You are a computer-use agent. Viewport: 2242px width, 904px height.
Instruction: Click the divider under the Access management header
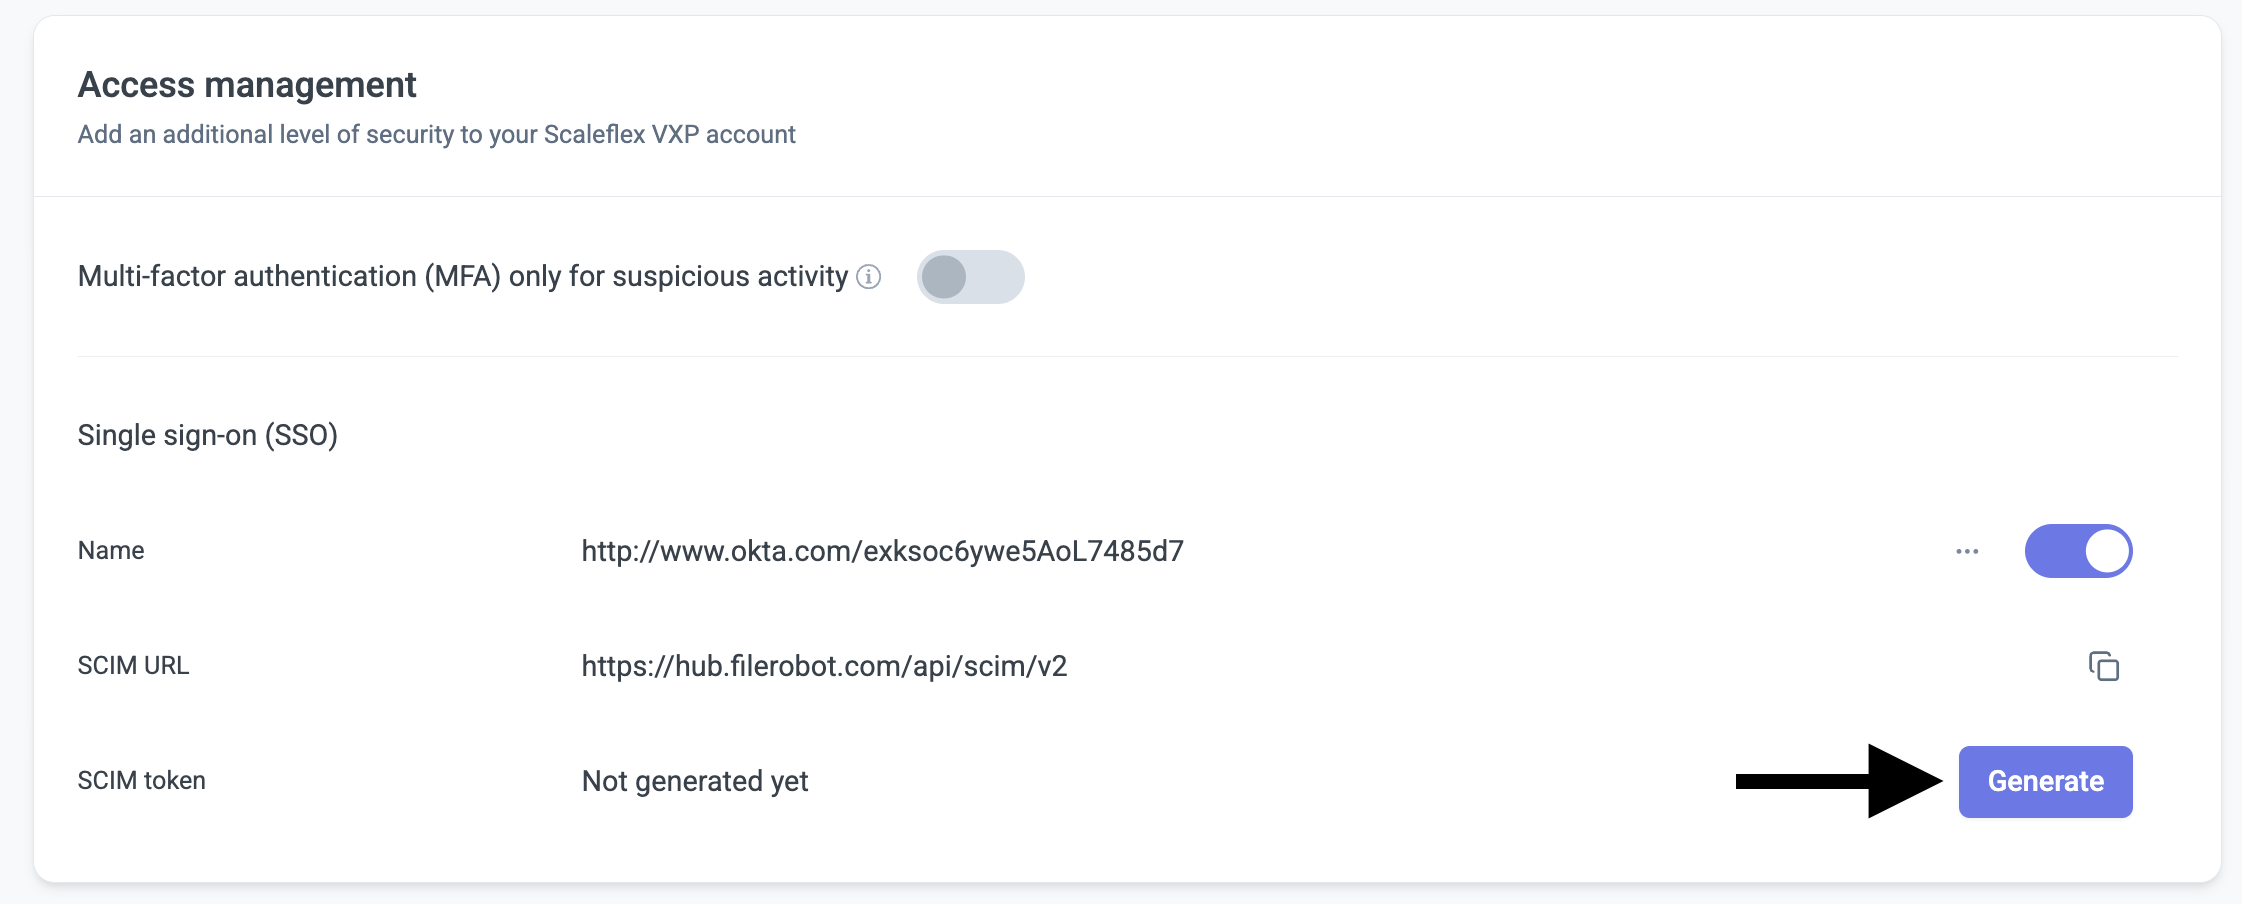pyautogui.click(x=1127, y=196)
